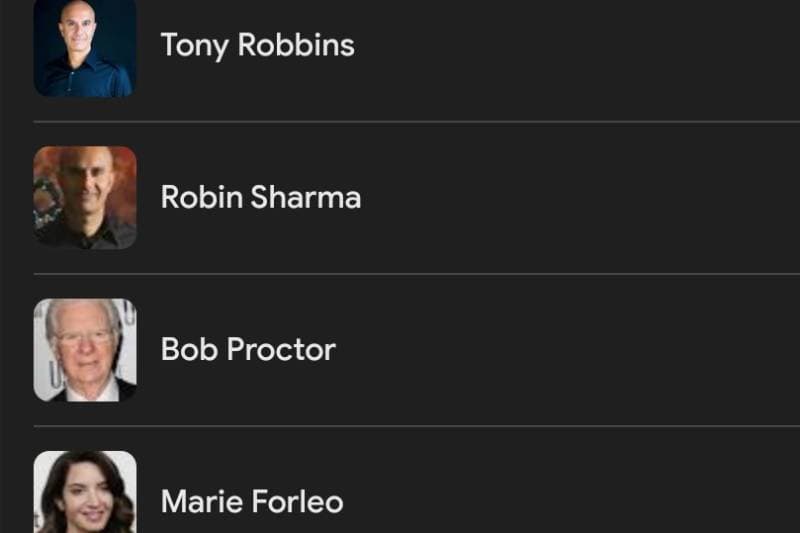Tap the picture beside Bob Proctor
Screen dimensions: 800x533
[x=85, y=350]
